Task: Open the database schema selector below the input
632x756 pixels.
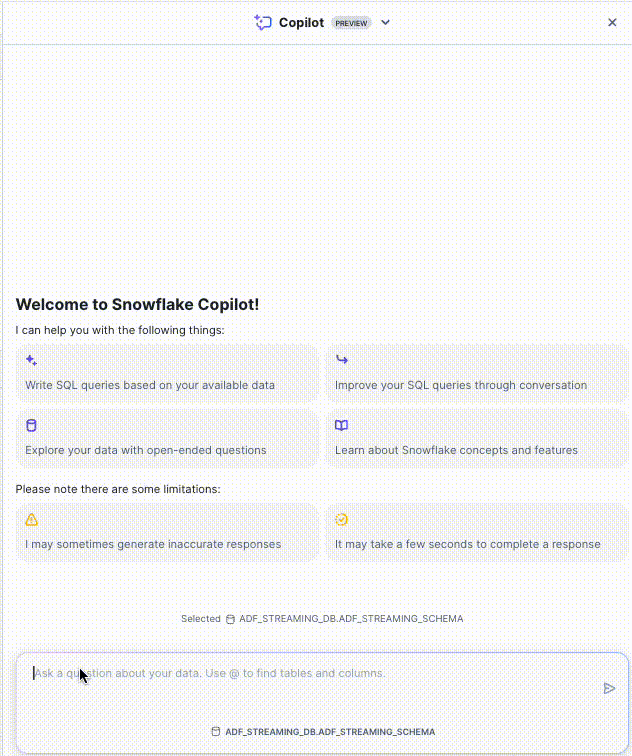Action: [323, 732]
